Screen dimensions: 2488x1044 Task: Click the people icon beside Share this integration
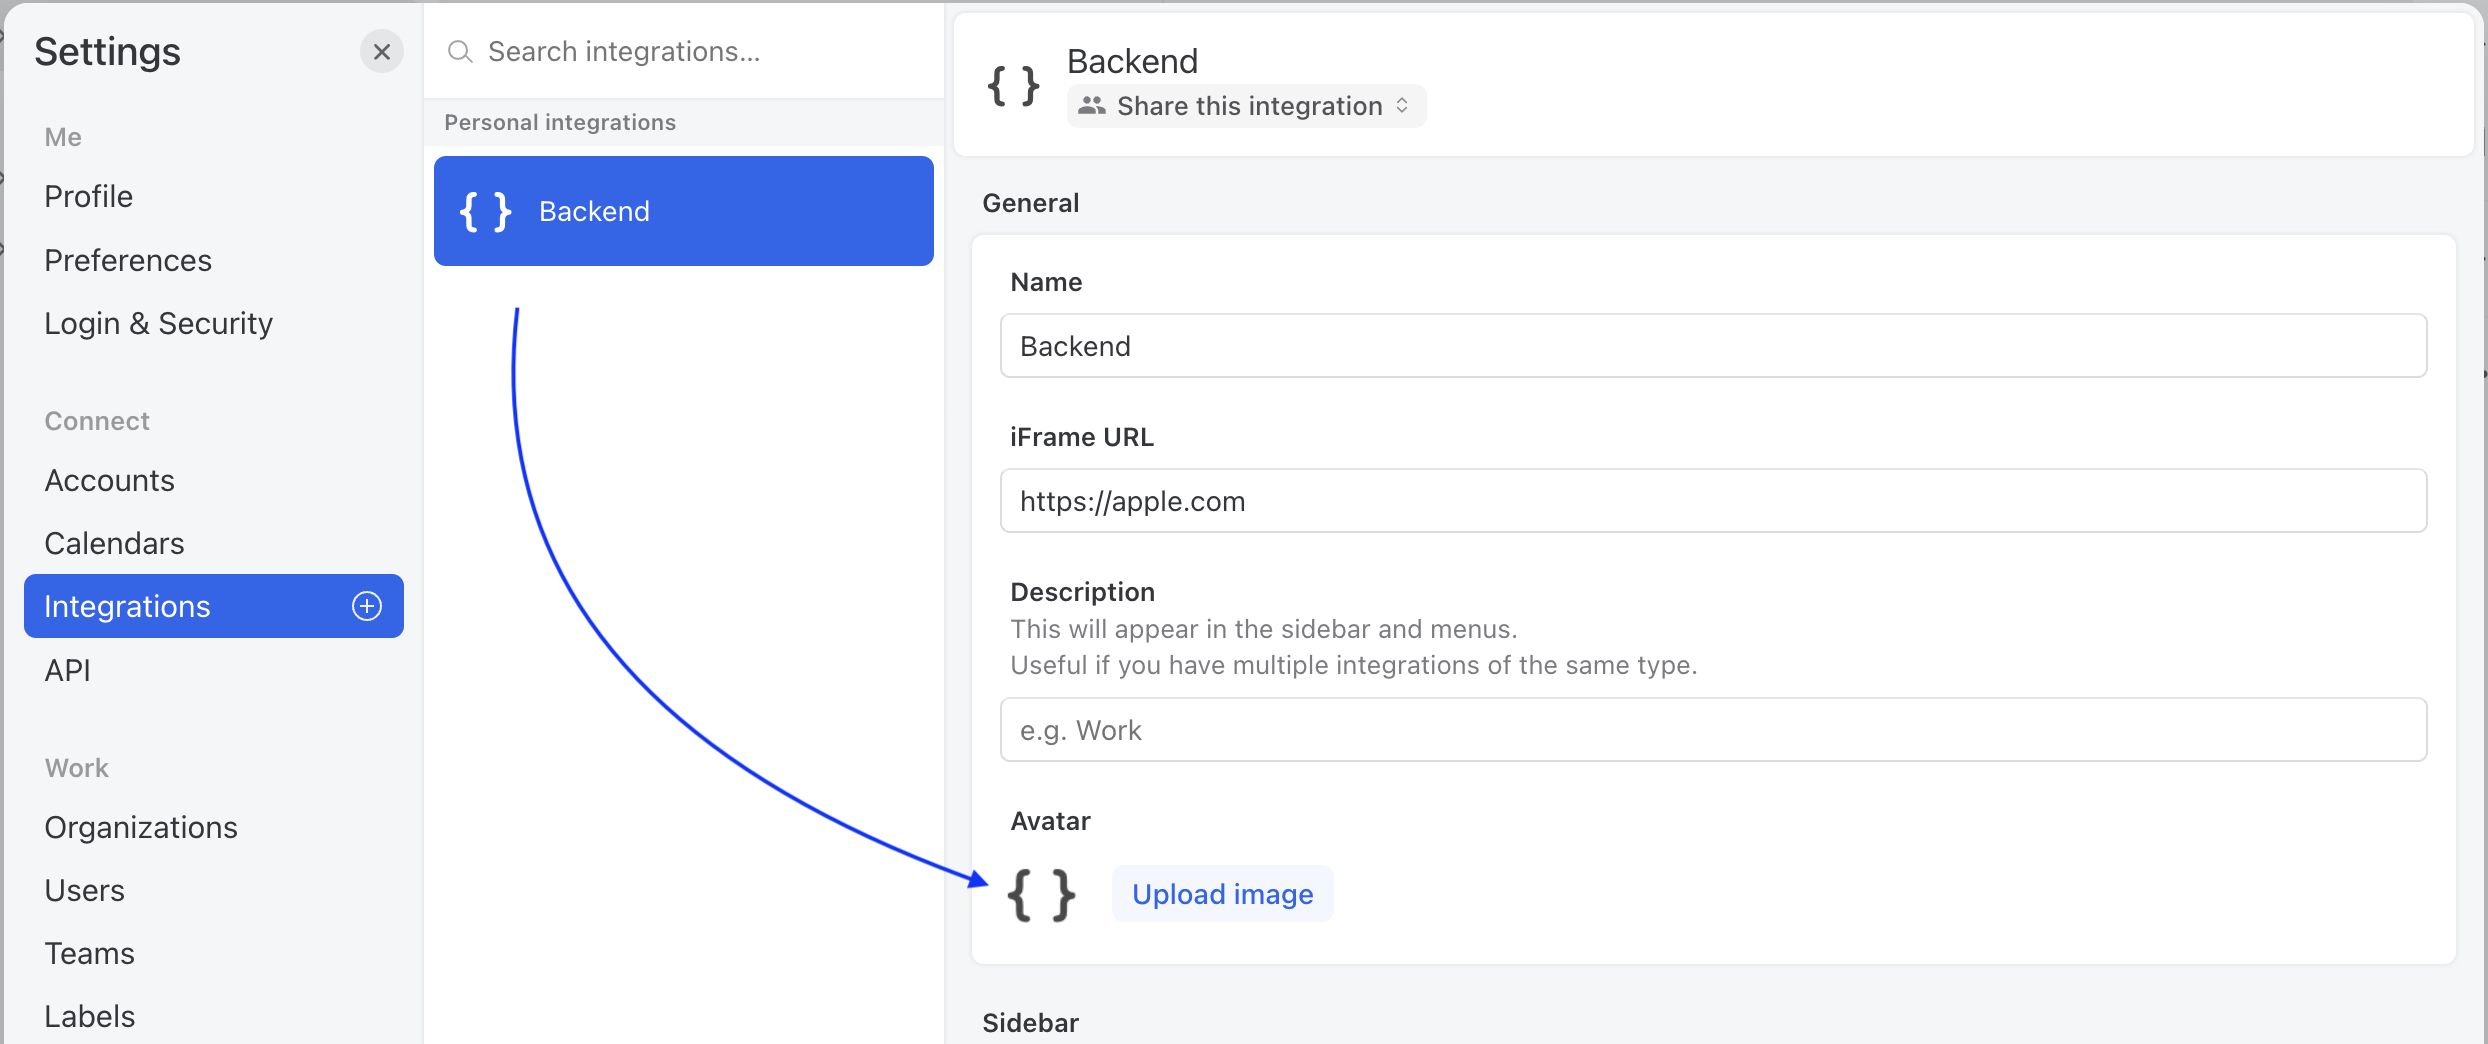point(1092,105)
